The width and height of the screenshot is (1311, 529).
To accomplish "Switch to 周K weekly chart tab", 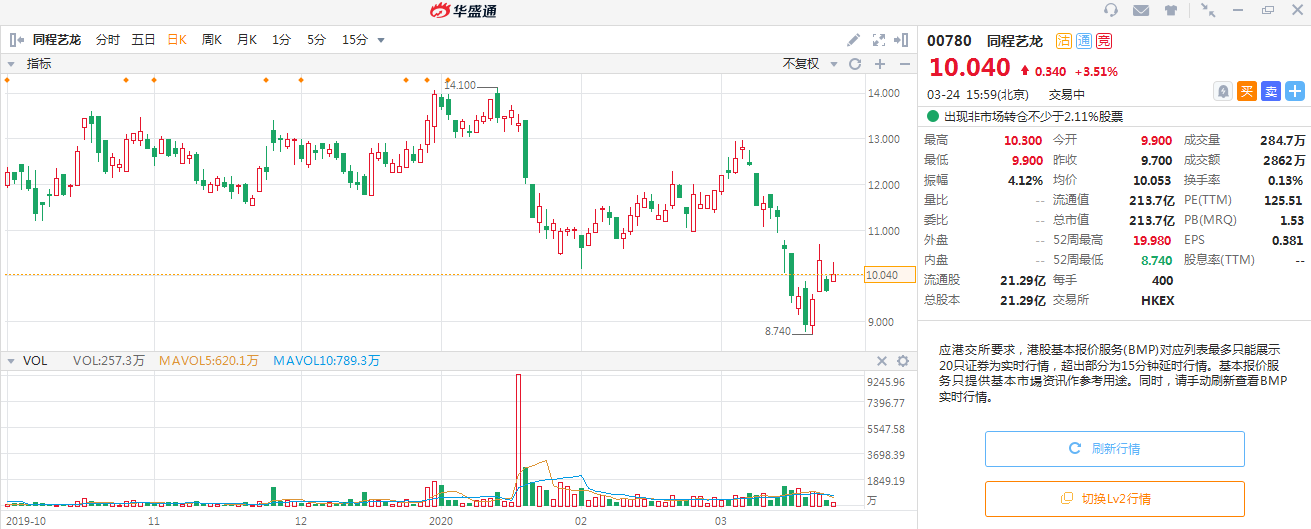I will tap(211, 40).
